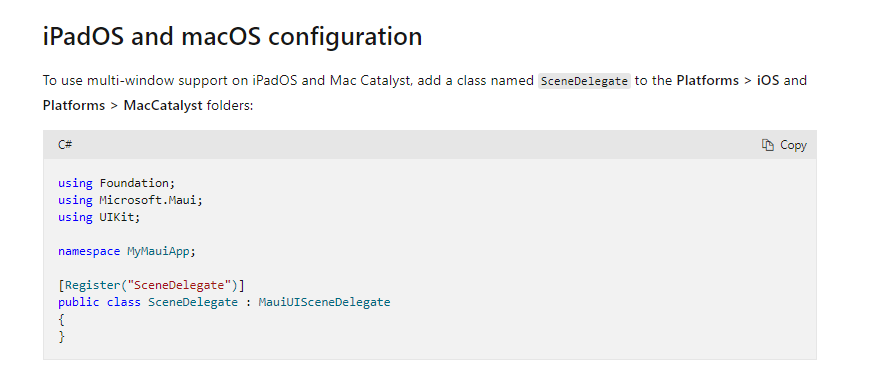Click the bold iOS text

(768, 80)
